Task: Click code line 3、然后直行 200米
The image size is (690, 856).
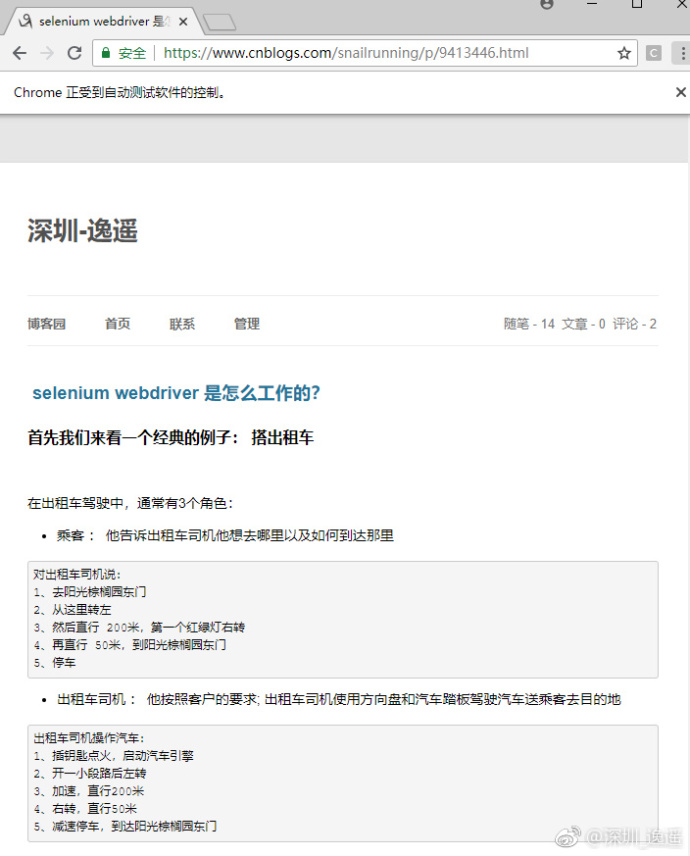Action: (139, 627)
